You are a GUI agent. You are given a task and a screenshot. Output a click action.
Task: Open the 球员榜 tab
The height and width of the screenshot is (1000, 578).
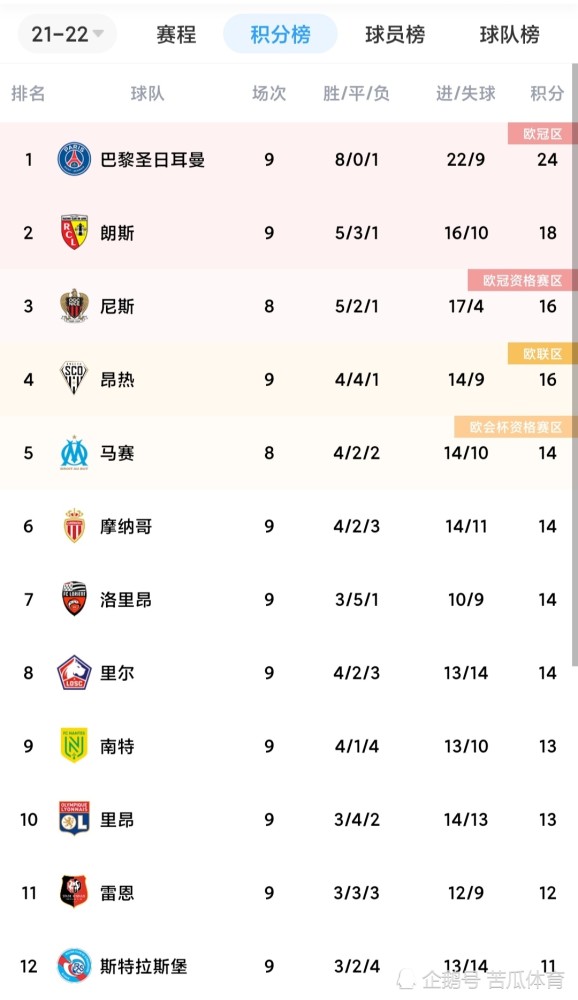395,34
